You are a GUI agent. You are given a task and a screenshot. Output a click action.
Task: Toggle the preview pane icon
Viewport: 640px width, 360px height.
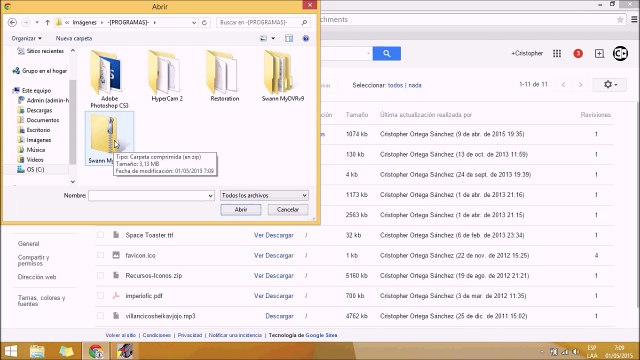coord(289,38)
